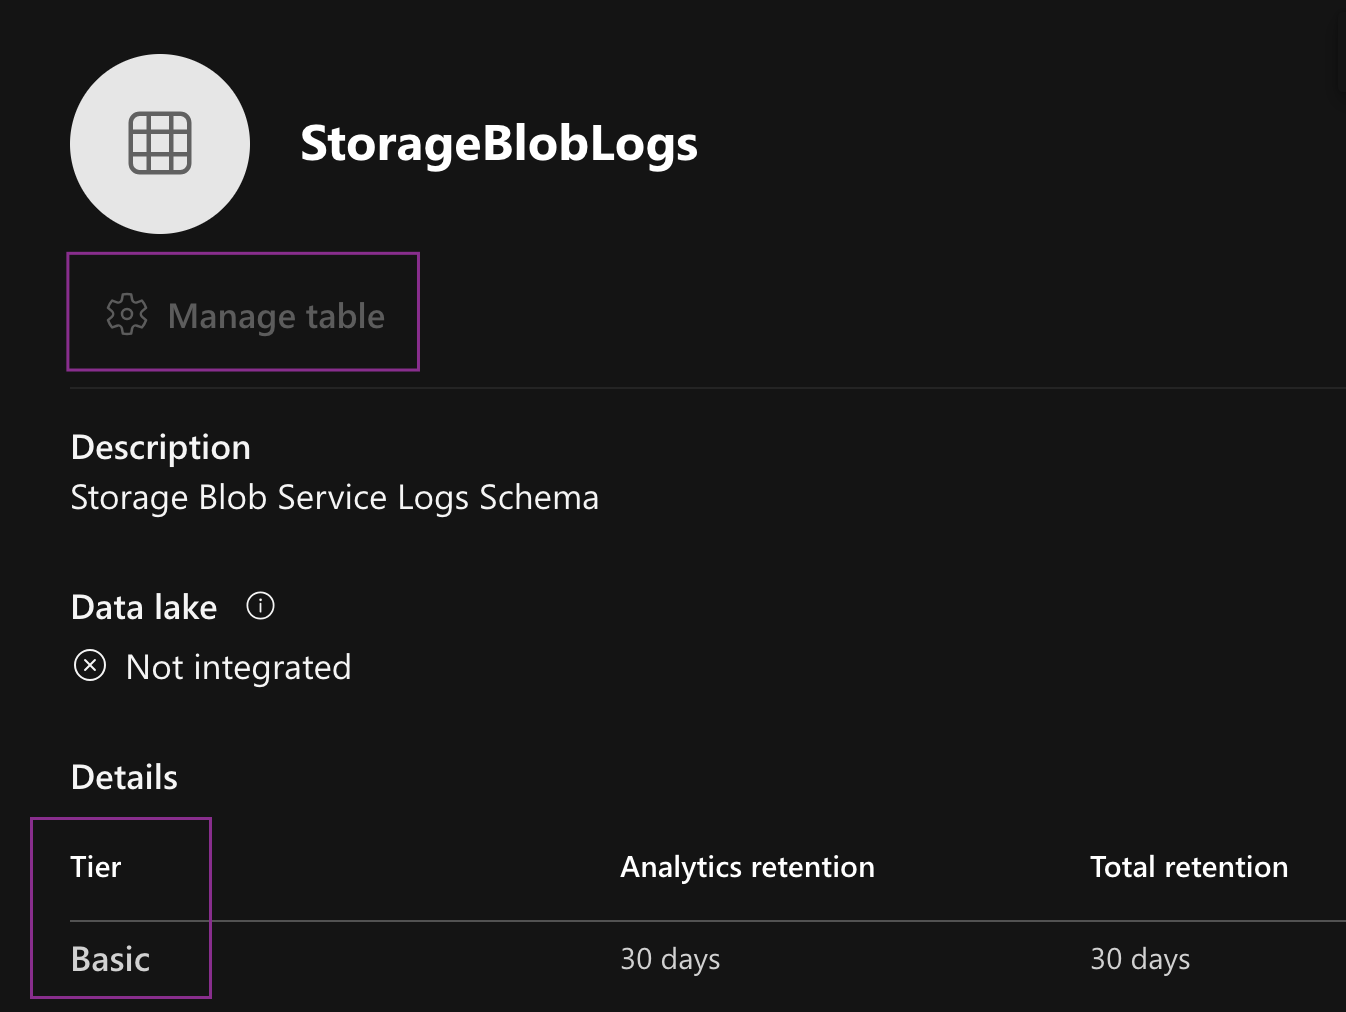Click the Basic tier value

coord(110,958)
